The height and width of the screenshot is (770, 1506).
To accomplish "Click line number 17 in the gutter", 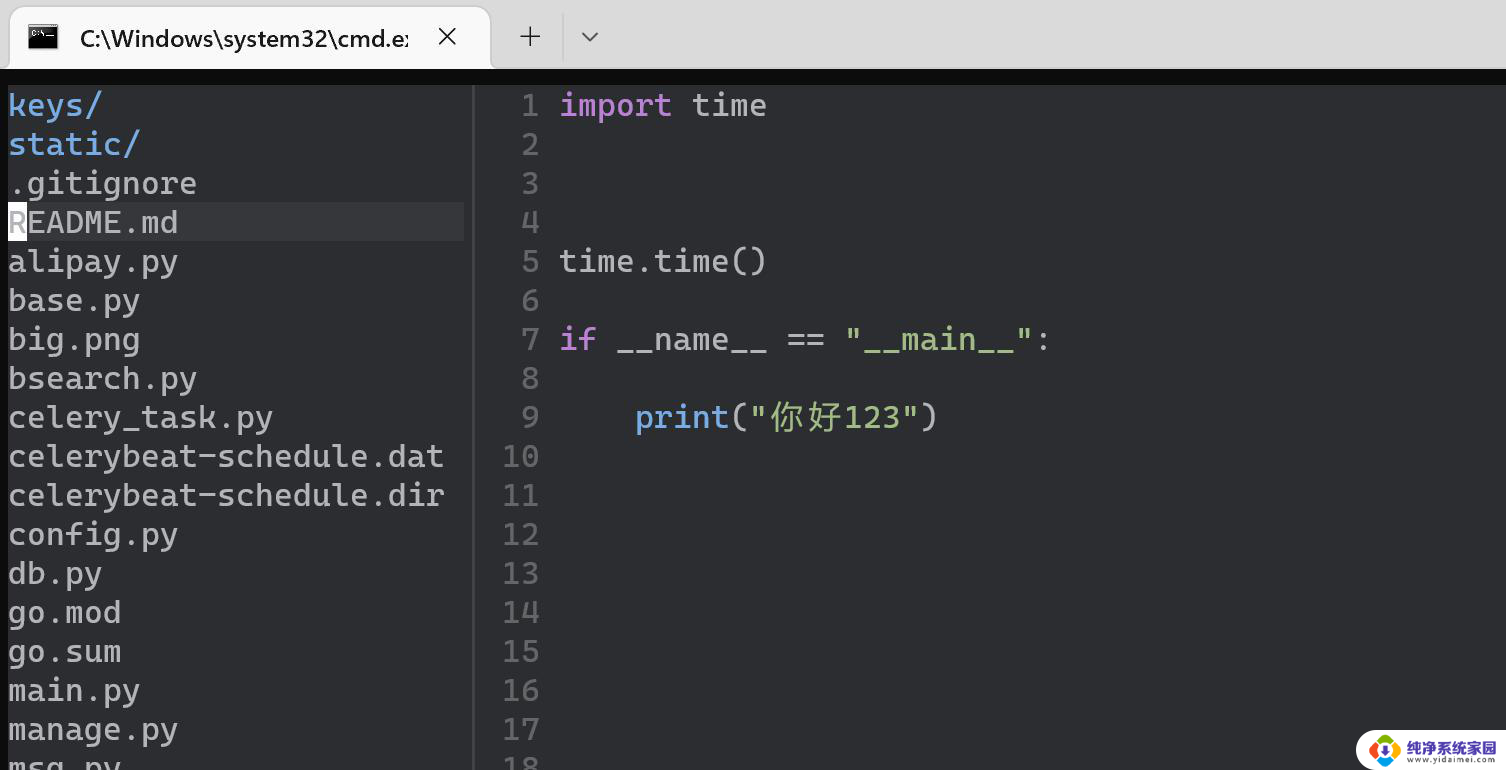I will [x=520, y=730].
